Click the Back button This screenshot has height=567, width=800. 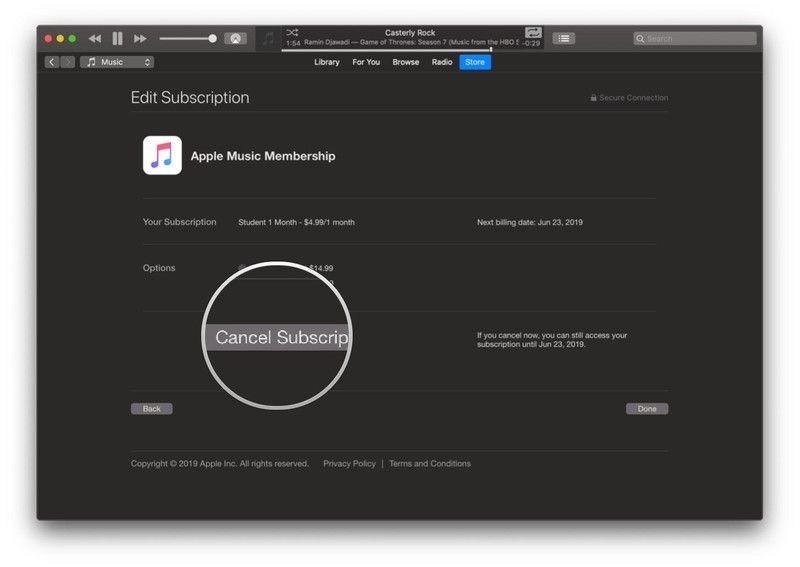coord(152,408)
